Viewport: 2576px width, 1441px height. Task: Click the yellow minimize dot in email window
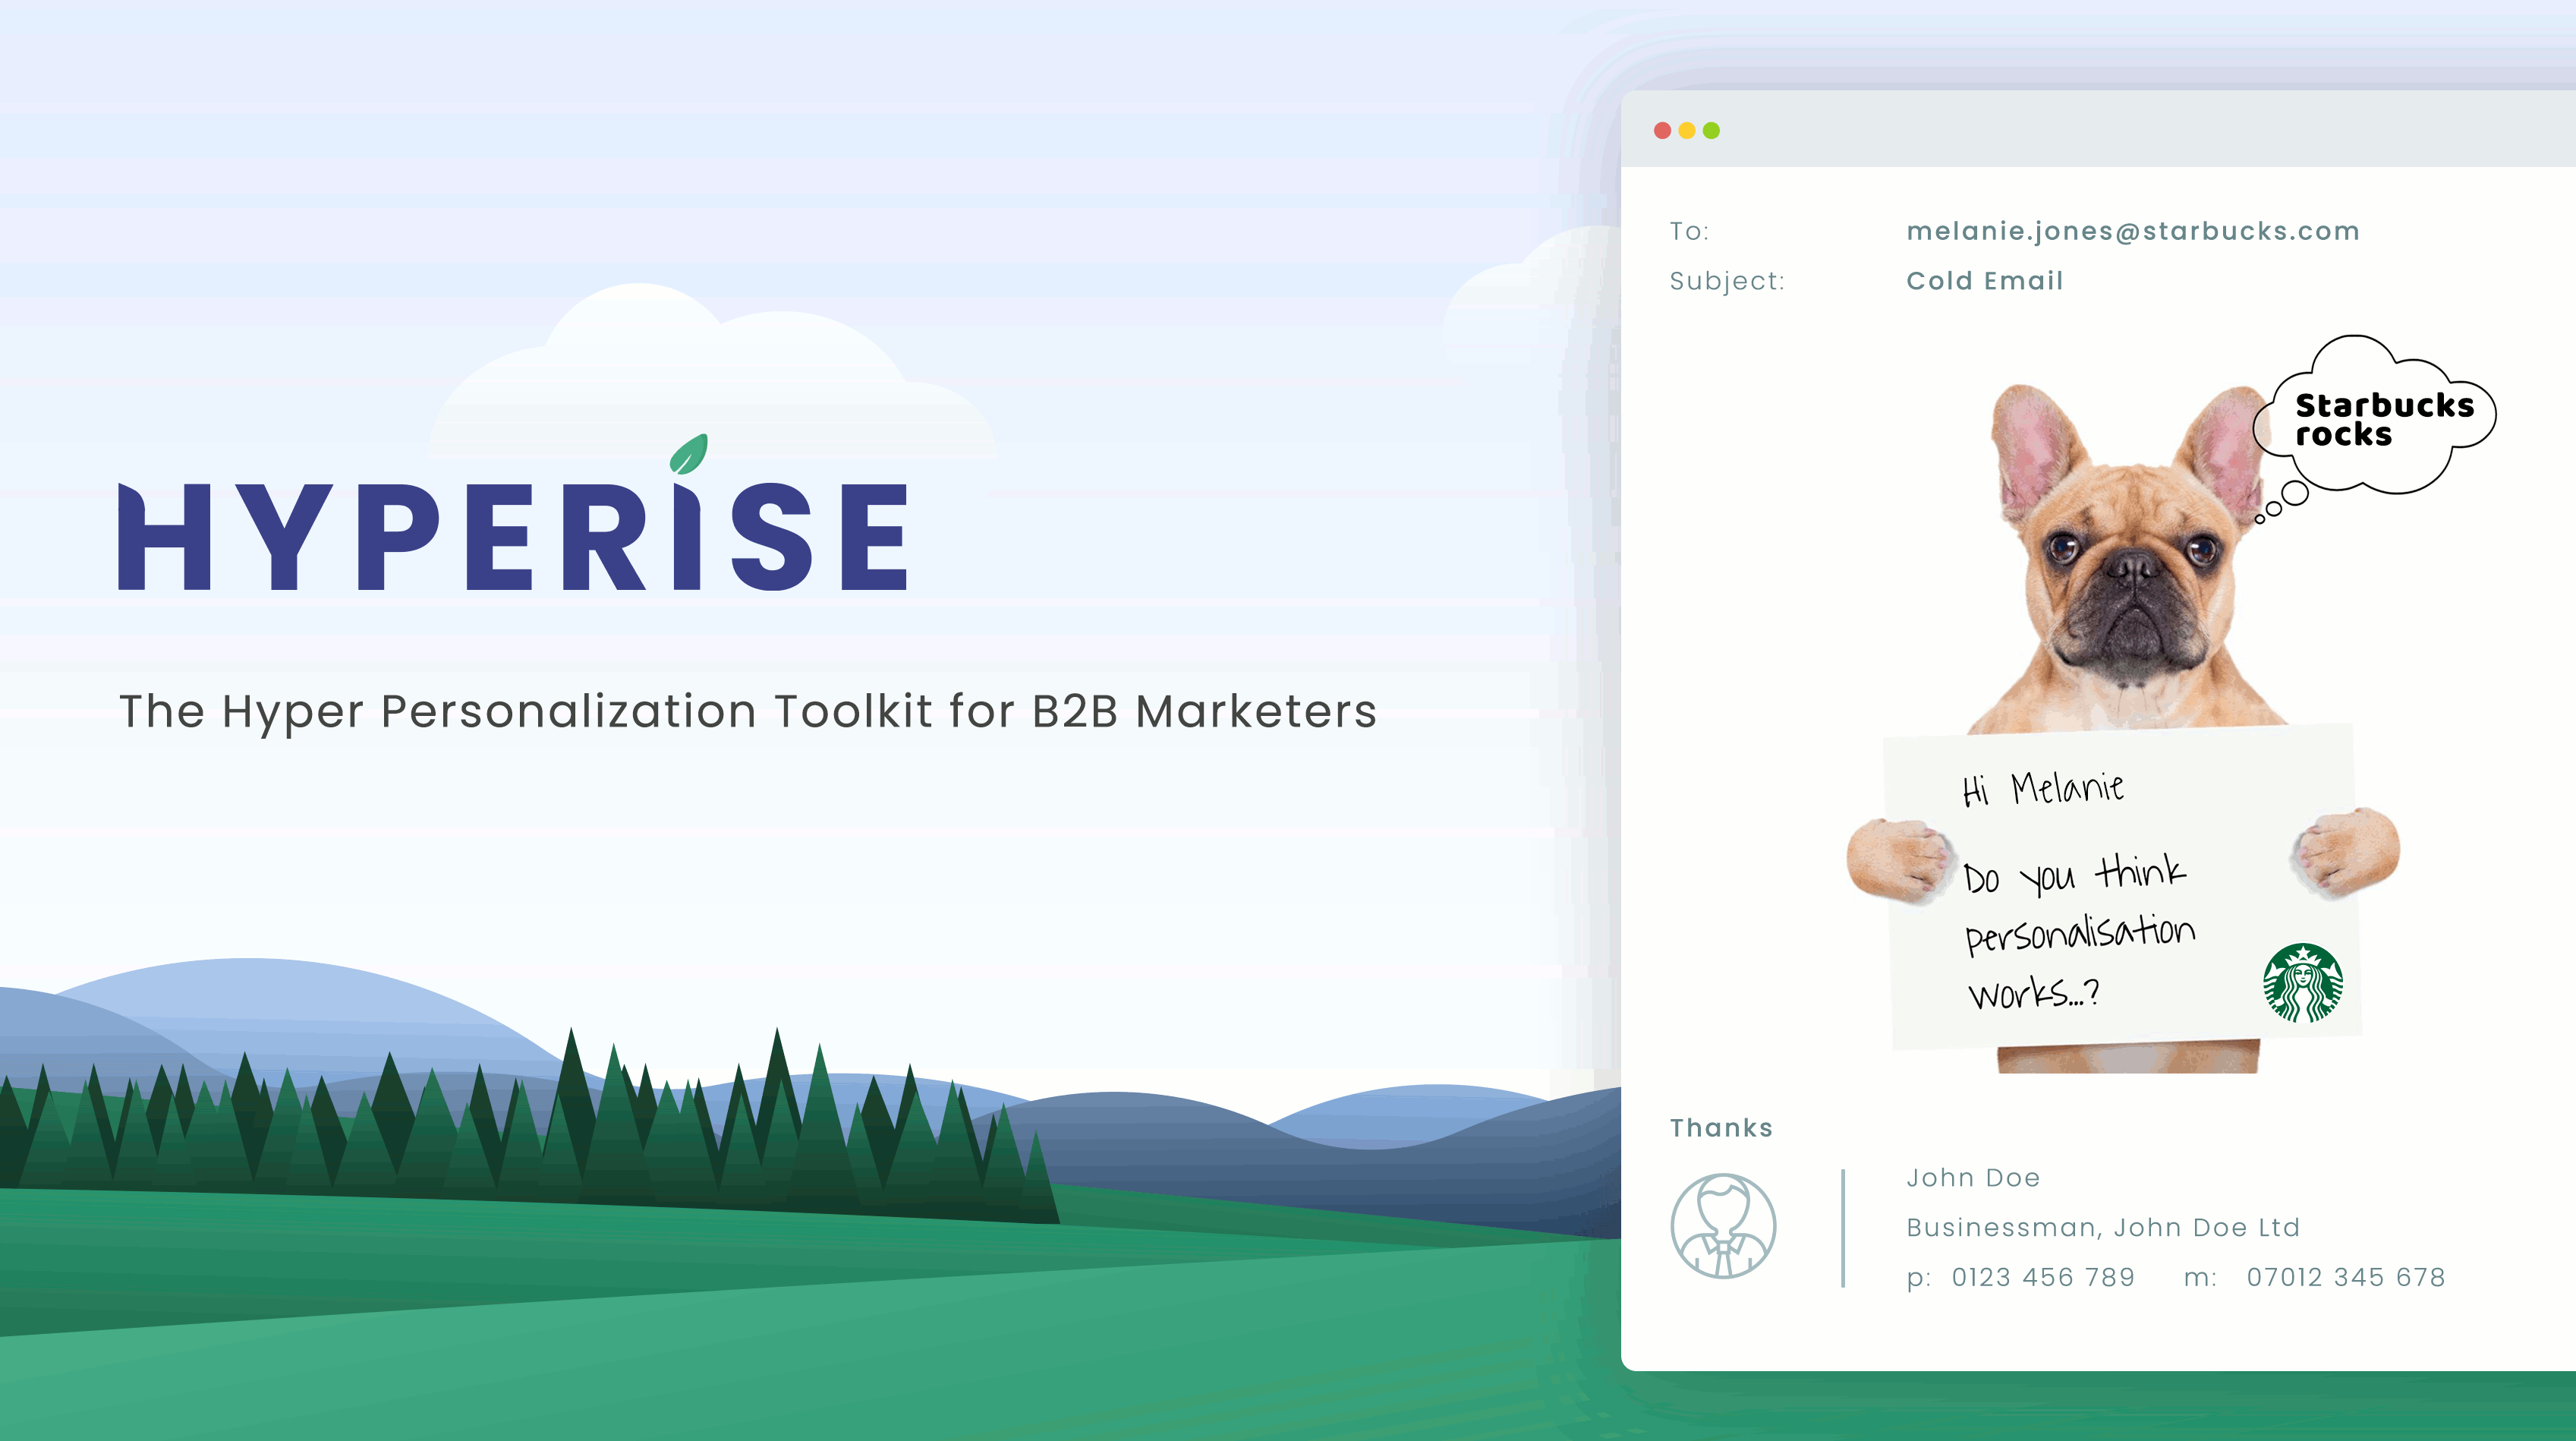point(1687,131)
